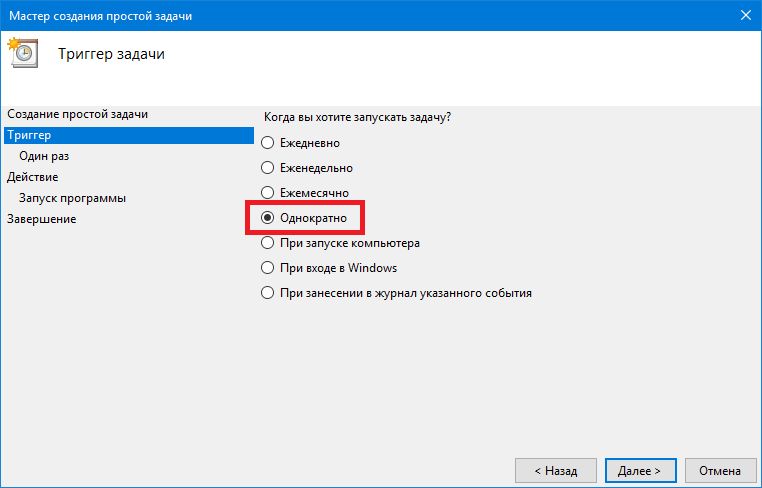Choose При занесении в журнал указанного события
Viewport: 762px width, 488px height.
pos(267,293)
